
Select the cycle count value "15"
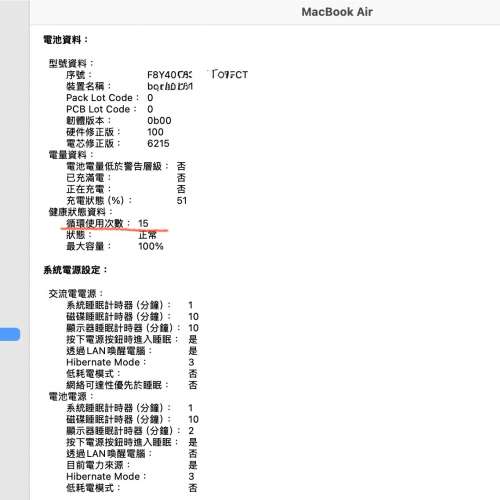coord(143,223)
